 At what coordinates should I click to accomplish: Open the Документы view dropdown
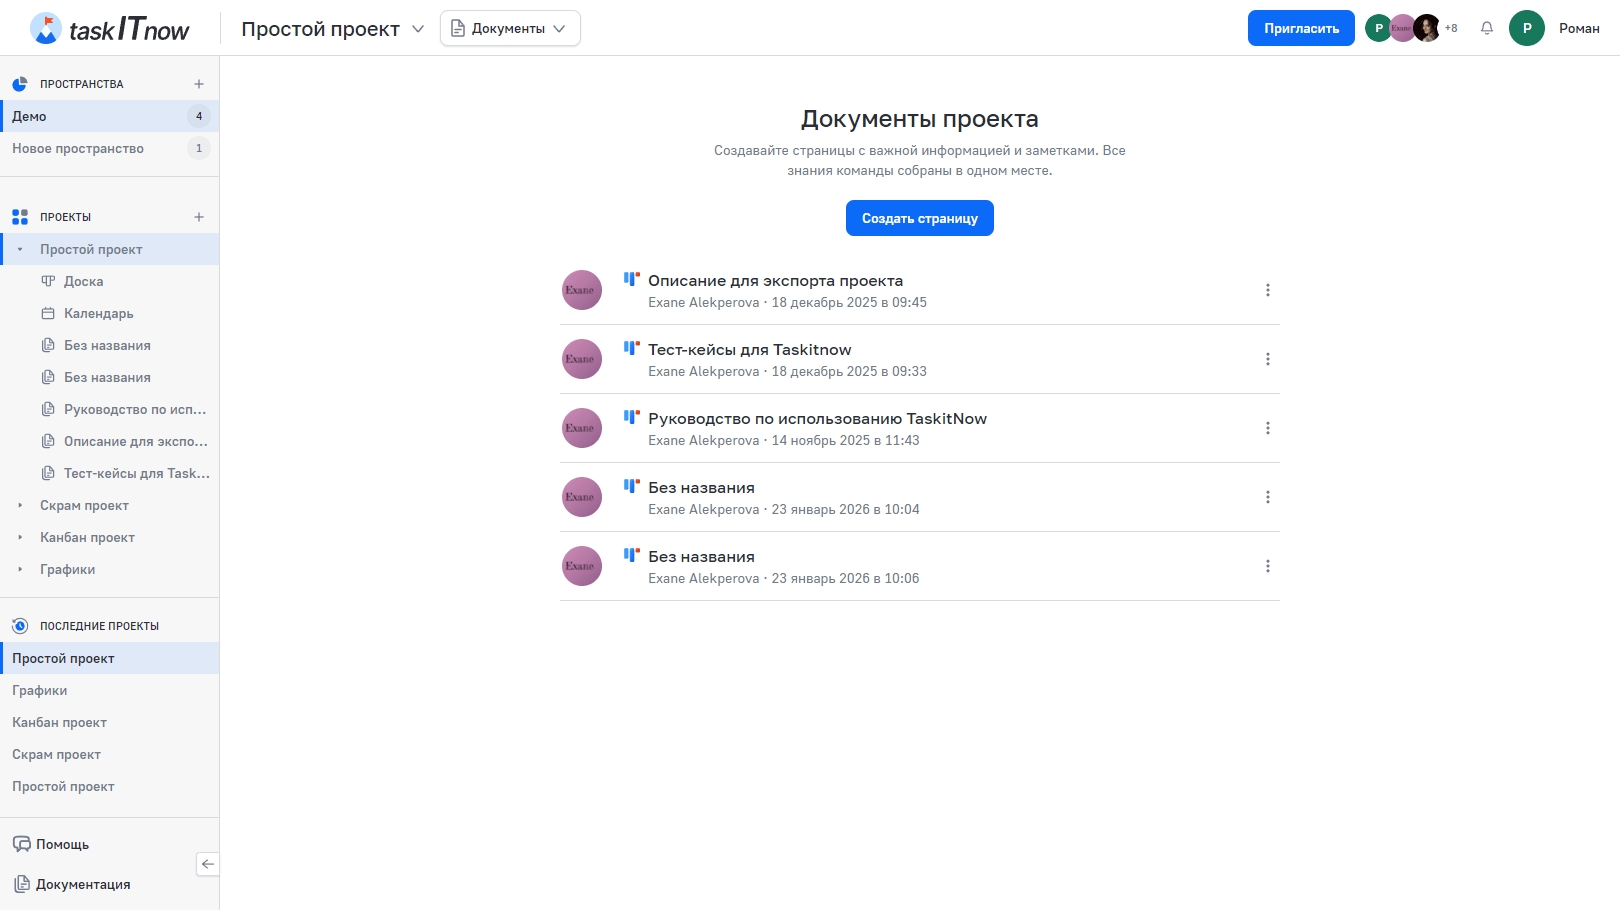[510, 28]
